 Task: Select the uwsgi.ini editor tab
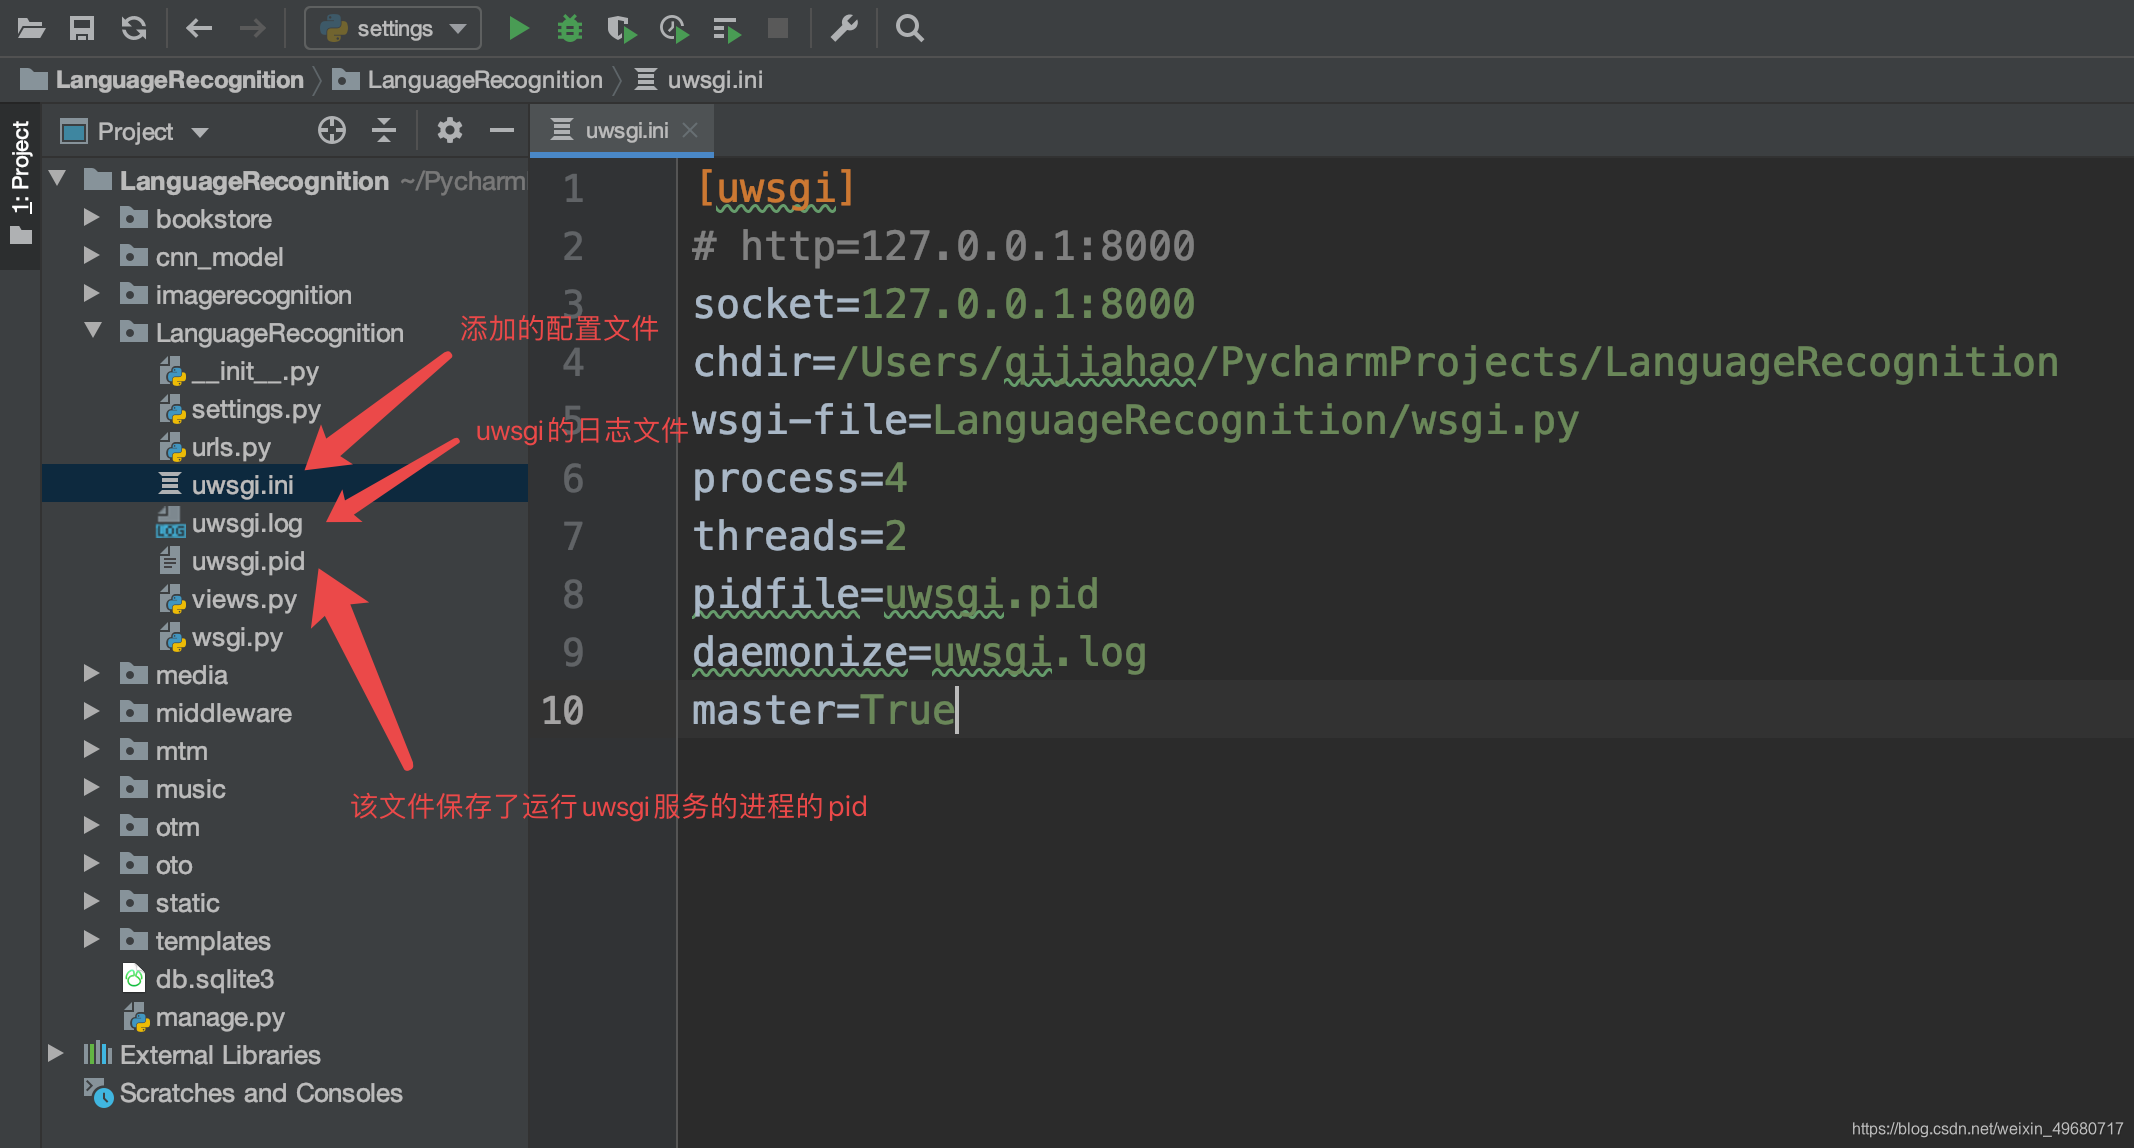point(612,131)
